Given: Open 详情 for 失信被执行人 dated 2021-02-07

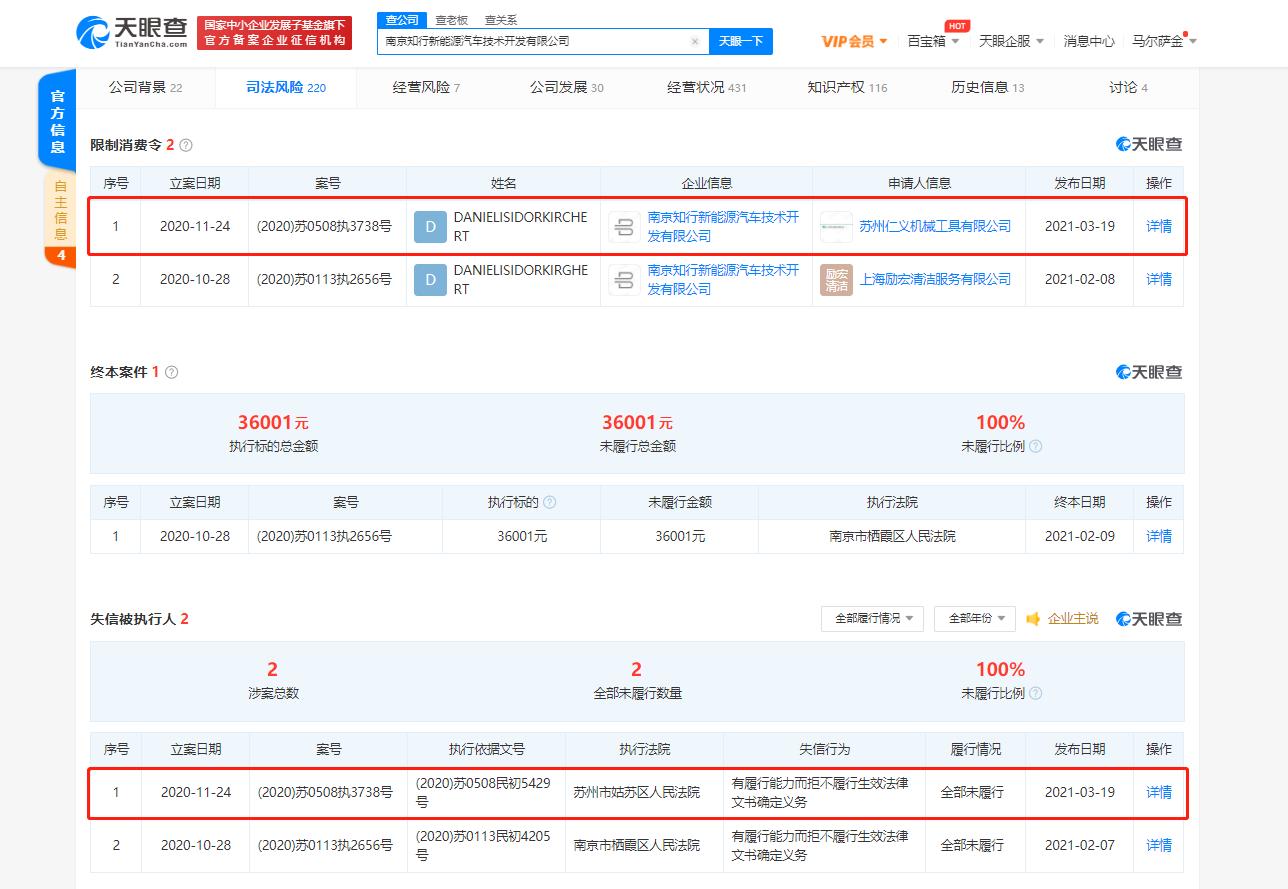Looking at the screenshot, I should tap(1159, 846).
